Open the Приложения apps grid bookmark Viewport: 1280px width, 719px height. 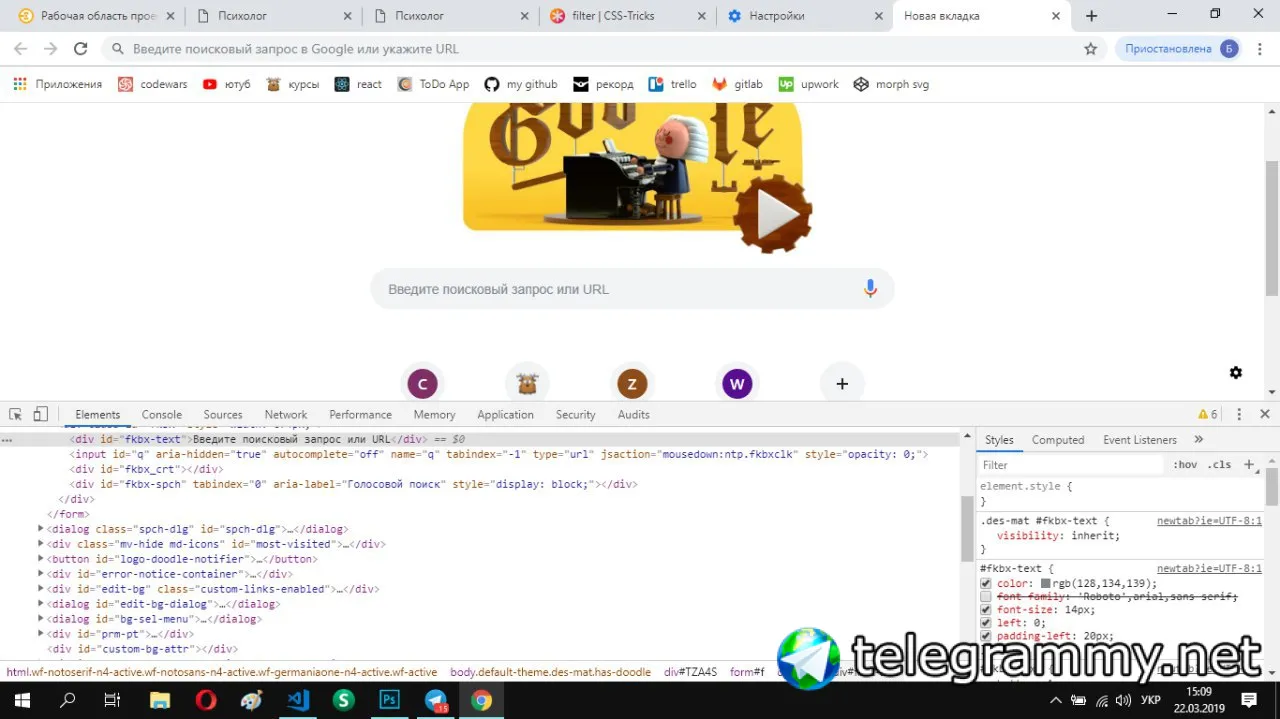tap(58, 85)
